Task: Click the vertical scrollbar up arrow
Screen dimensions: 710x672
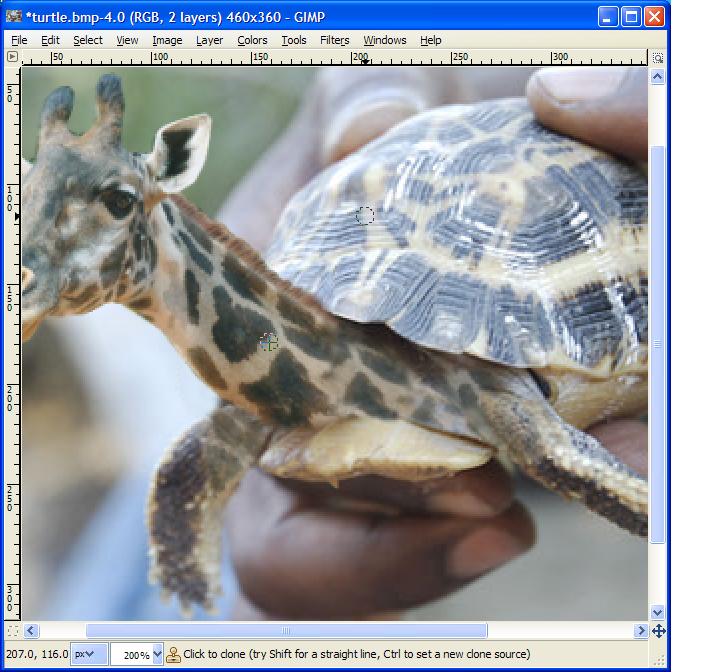Action: 657,76
